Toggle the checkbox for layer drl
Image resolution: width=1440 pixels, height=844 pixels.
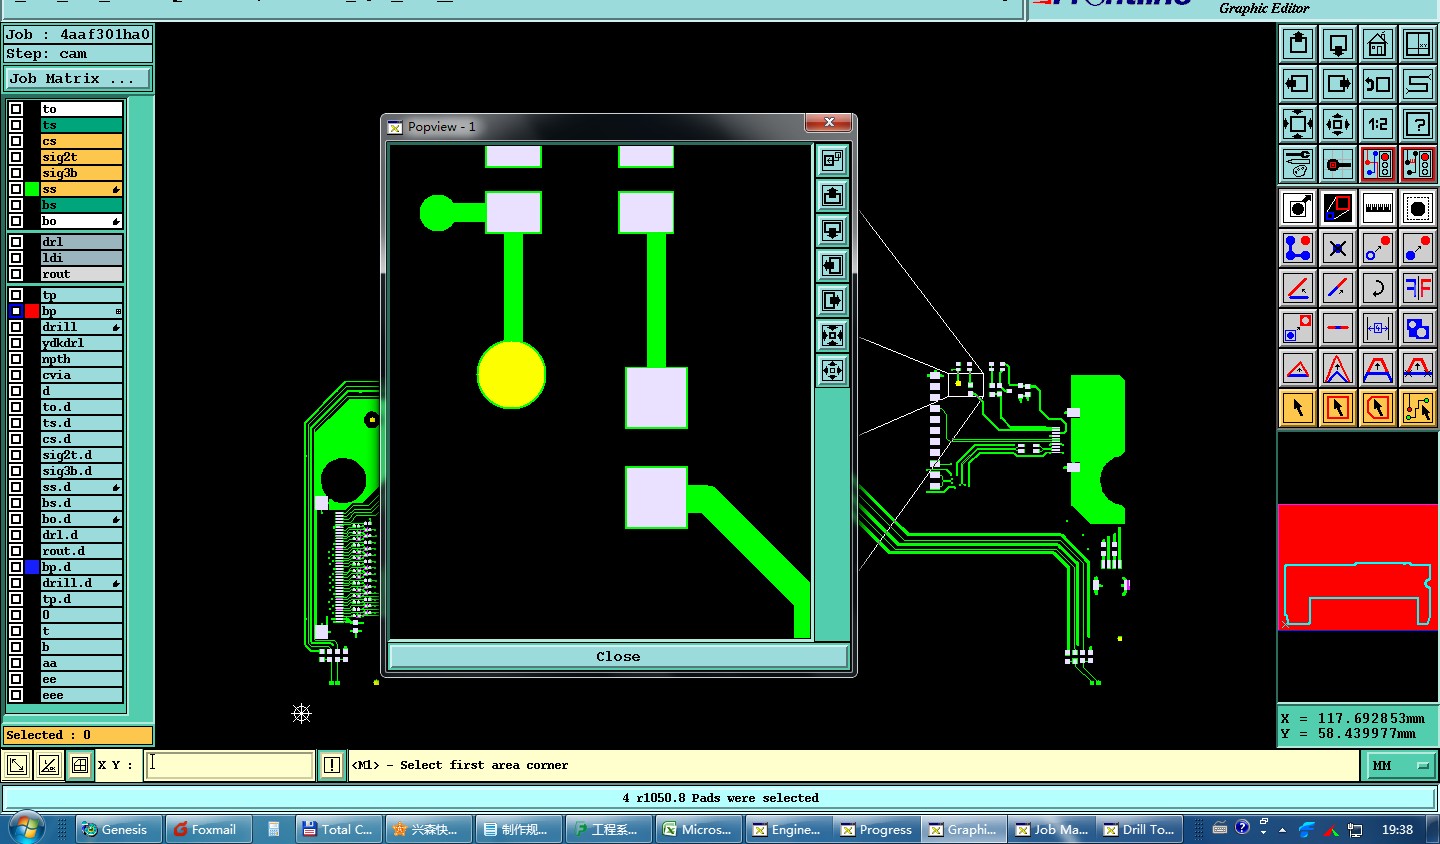(x=16, y=242)
